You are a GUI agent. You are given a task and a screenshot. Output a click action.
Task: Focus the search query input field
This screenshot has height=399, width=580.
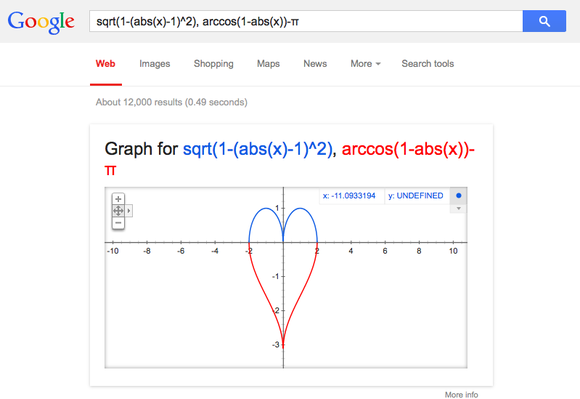tap(306, 21)
